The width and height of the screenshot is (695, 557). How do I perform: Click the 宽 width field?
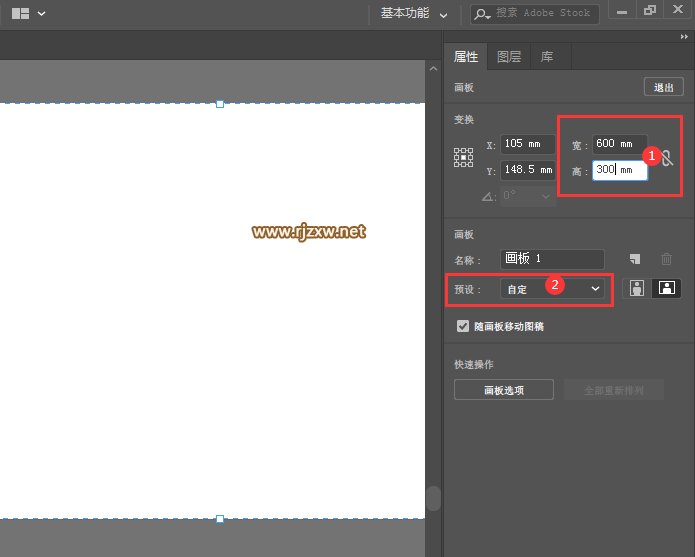[620, 144]
